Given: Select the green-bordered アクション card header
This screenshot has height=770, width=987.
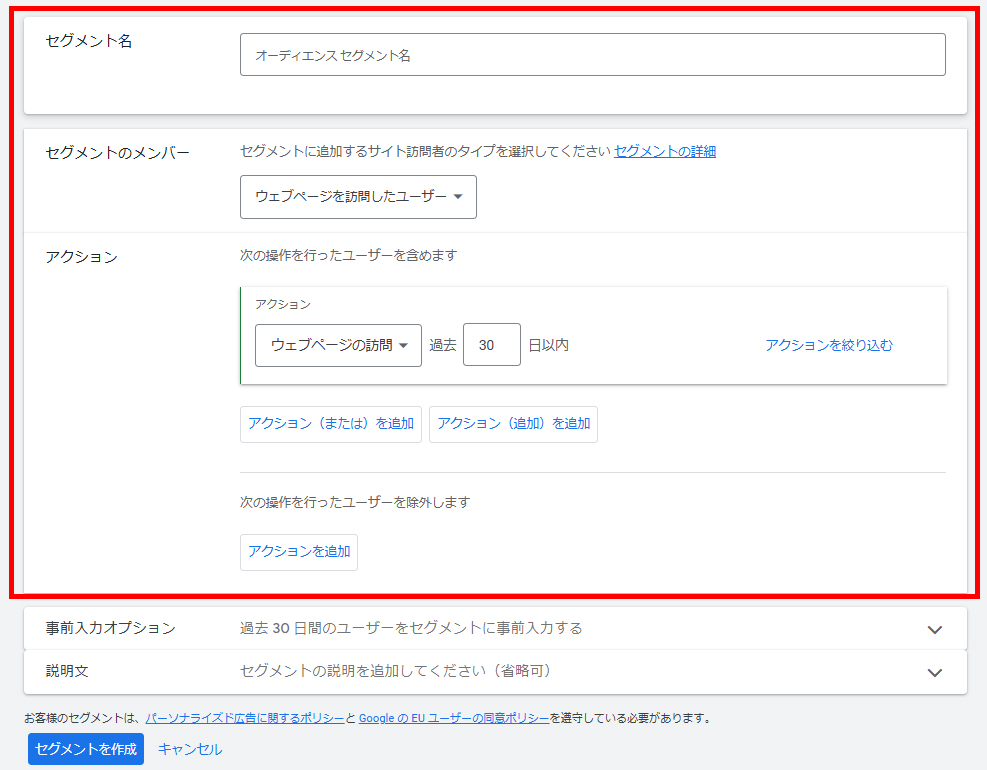Looking at the screenshot, I should 283,304.
